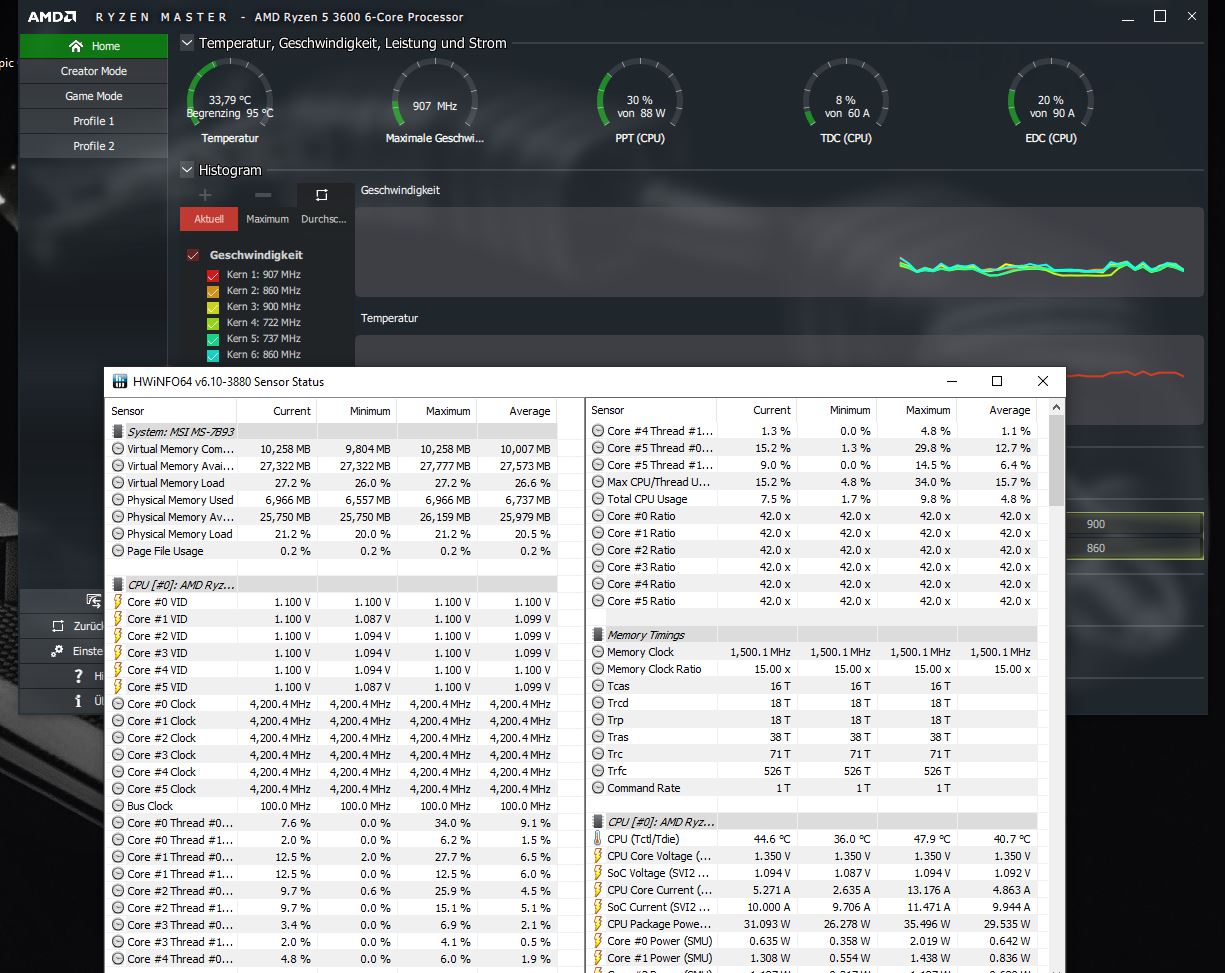Click the reset icon beside Zurück in sidebar
Image resolution: width=1225 pixels, height=973 pixels.
(x=58, y=626)
